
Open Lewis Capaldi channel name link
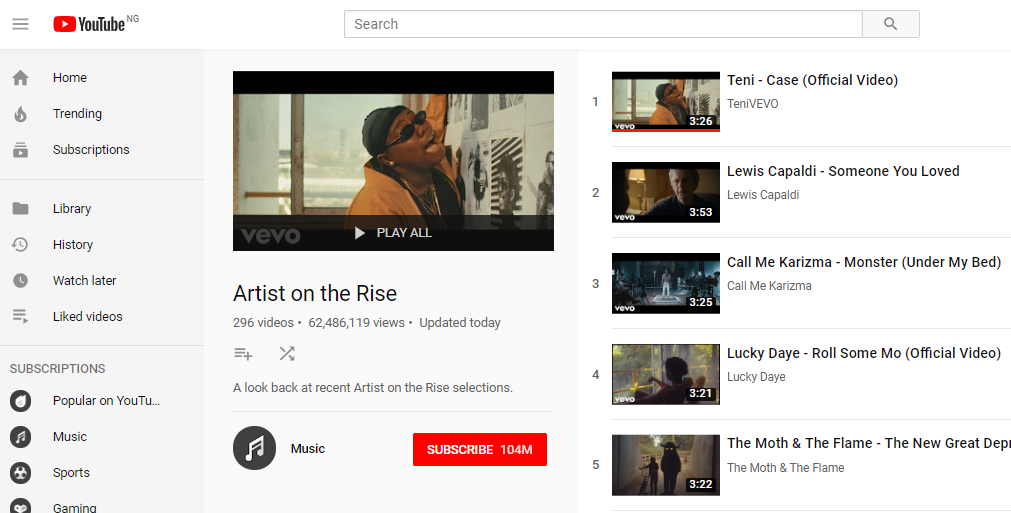click(763, 195)
